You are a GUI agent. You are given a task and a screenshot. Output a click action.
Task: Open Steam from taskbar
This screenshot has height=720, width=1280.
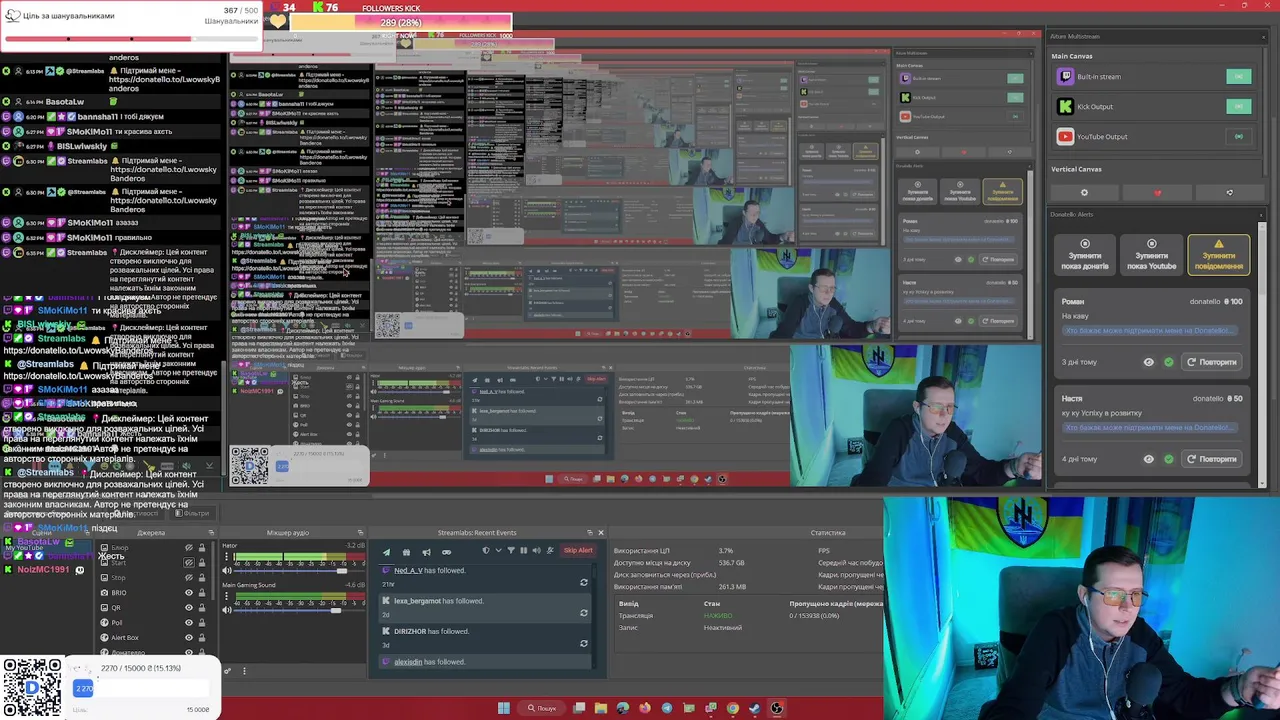point(755,708)
